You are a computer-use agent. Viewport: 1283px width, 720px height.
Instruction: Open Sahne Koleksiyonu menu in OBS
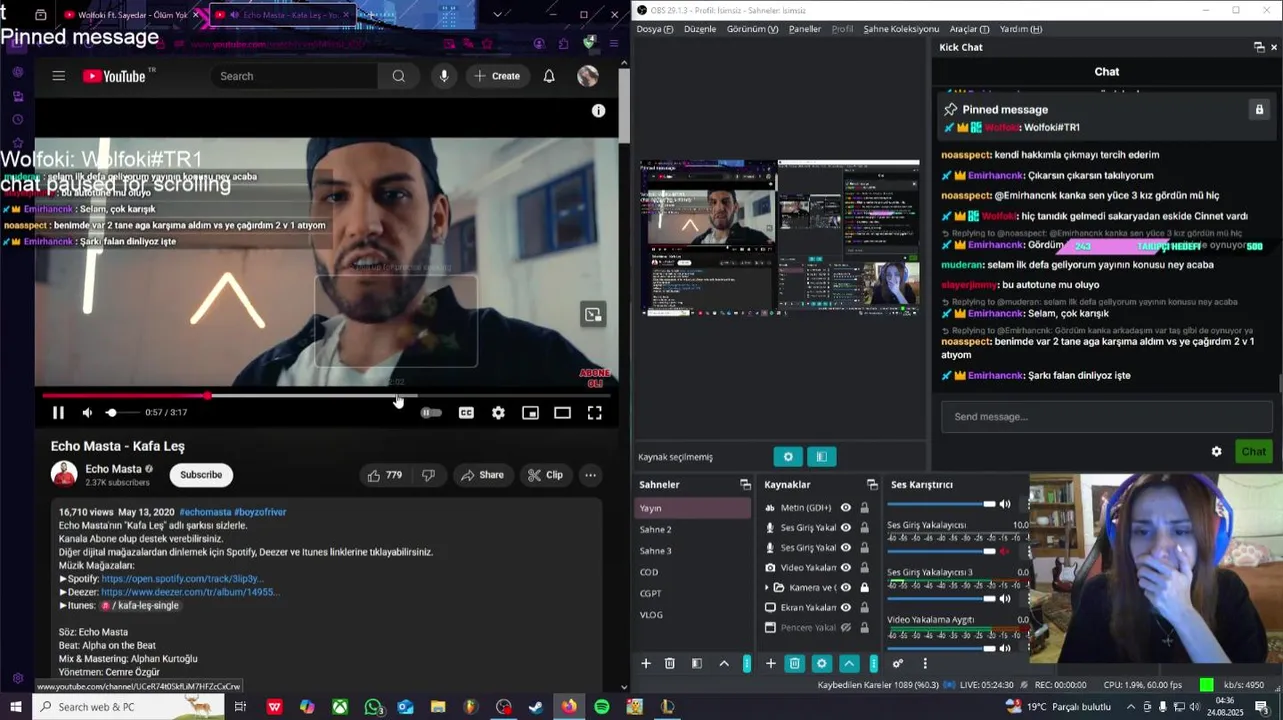tap(901, 29)
